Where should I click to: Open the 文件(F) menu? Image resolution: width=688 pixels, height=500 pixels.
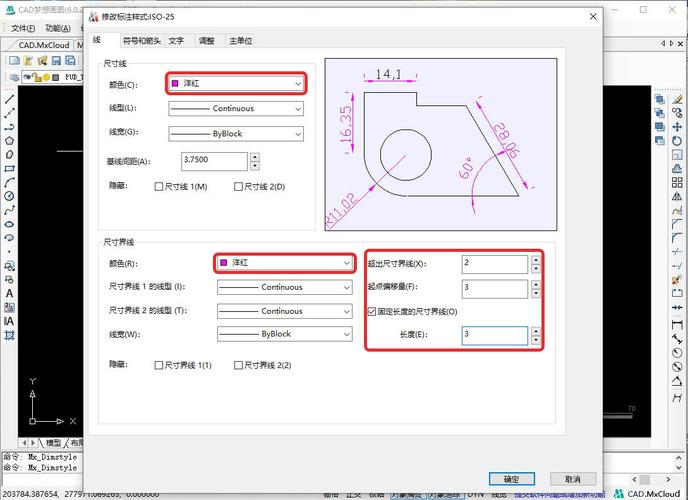coord(23,29)
